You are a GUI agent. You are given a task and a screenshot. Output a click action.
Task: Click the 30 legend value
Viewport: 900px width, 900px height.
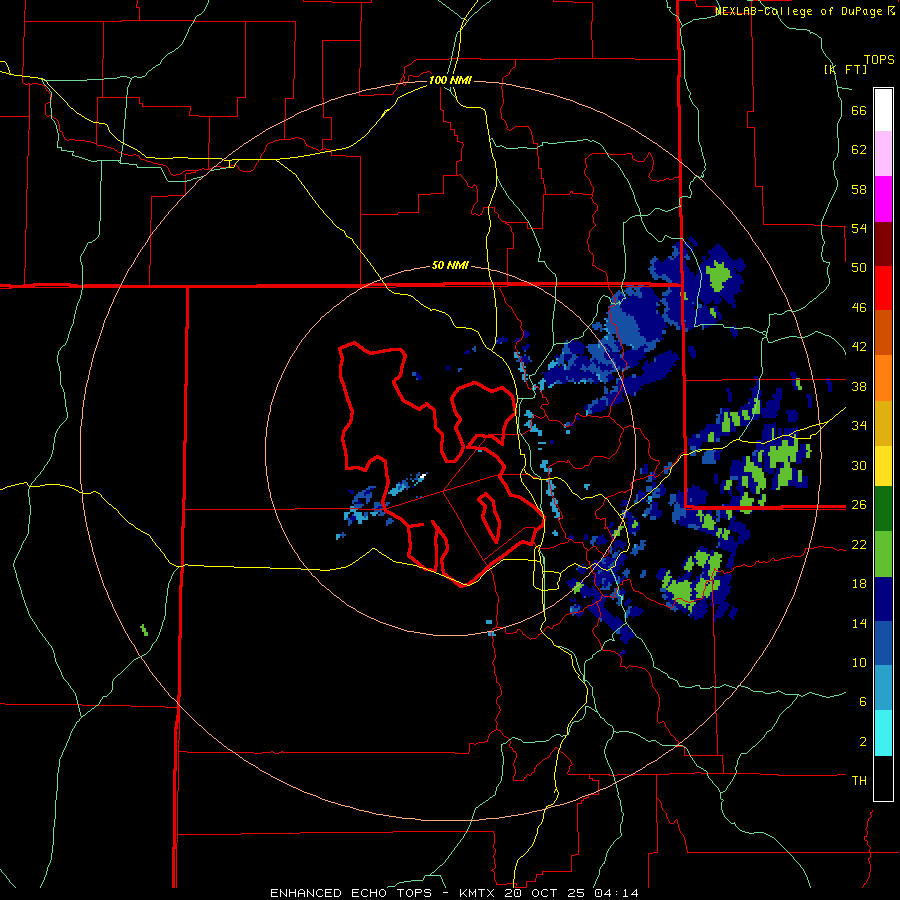pyautogui.click(x=859, y=465)
